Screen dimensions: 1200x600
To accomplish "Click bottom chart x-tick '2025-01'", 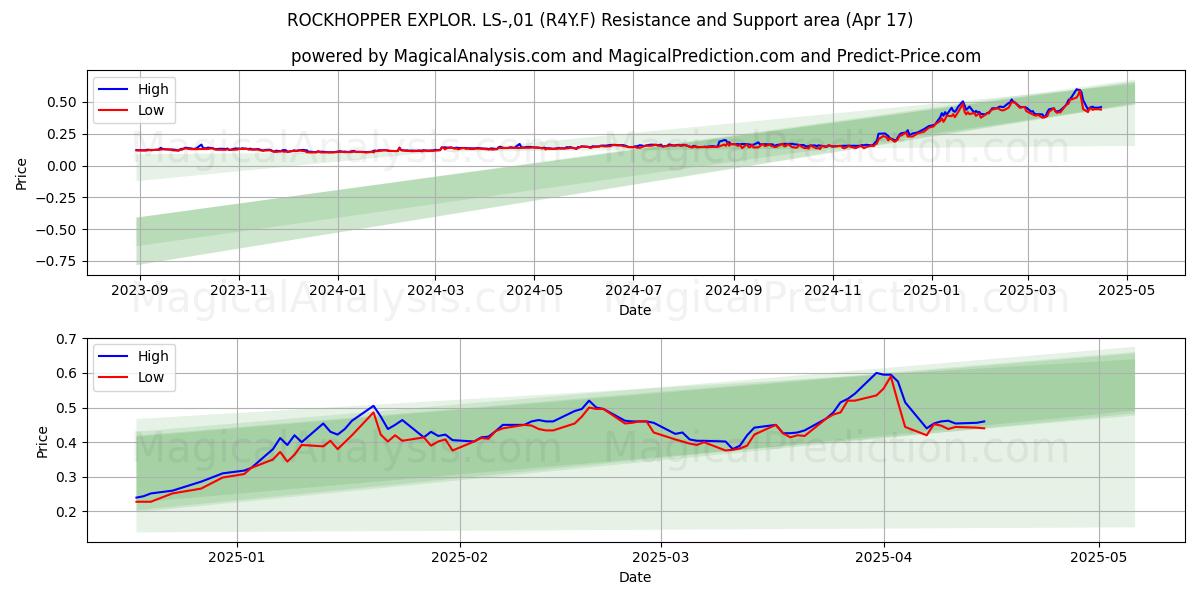I will (x=237, y=557).
